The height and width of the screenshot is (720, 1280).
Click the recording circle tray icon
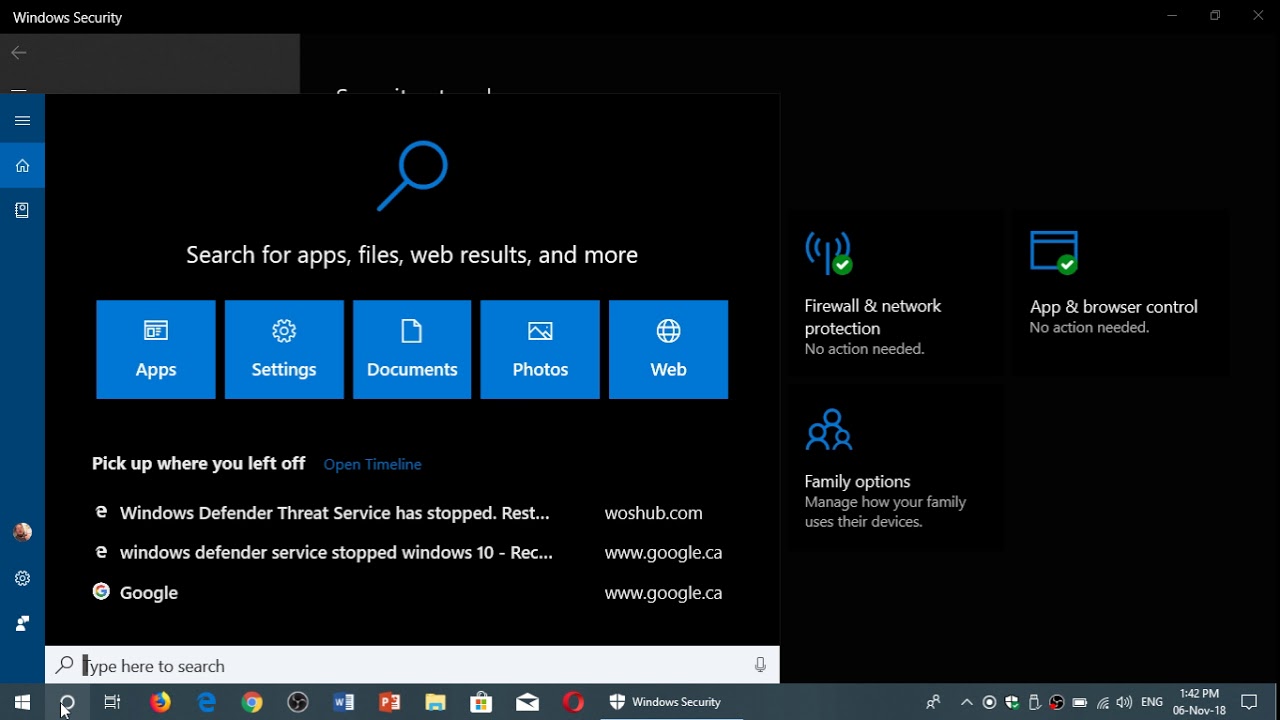[x=989, y=702]
